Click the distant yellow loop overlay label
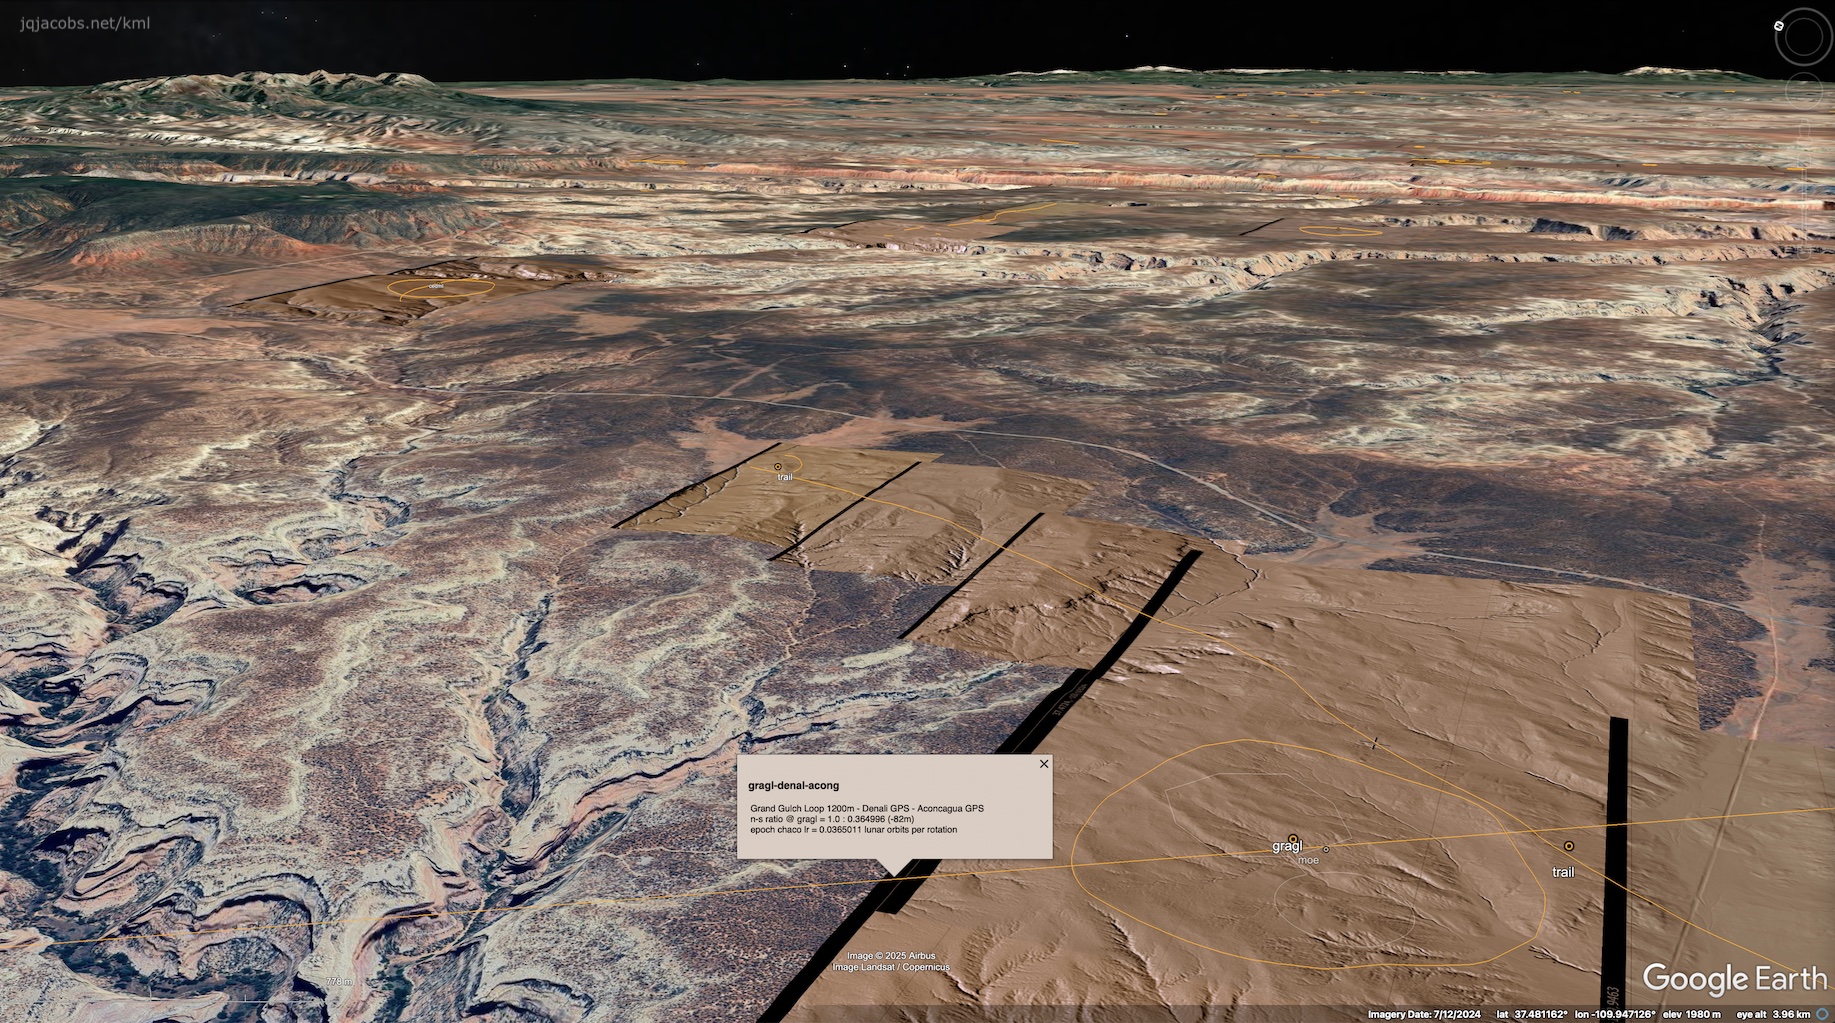Screen dimensions: 1835x1023 [436, 287]
